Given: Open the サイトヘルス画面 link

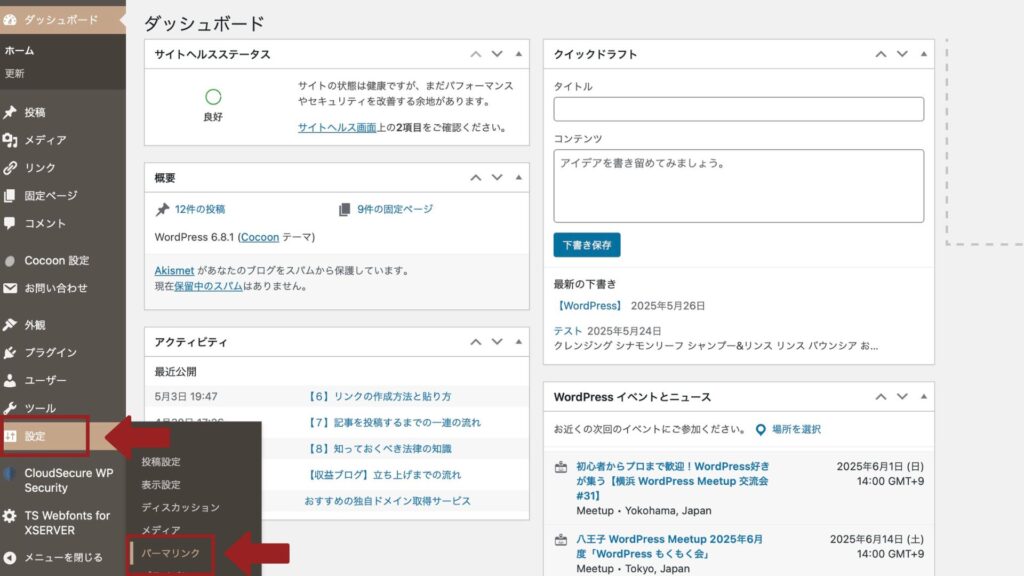Looking at the screenshot, I should click(x=337, y=128).
